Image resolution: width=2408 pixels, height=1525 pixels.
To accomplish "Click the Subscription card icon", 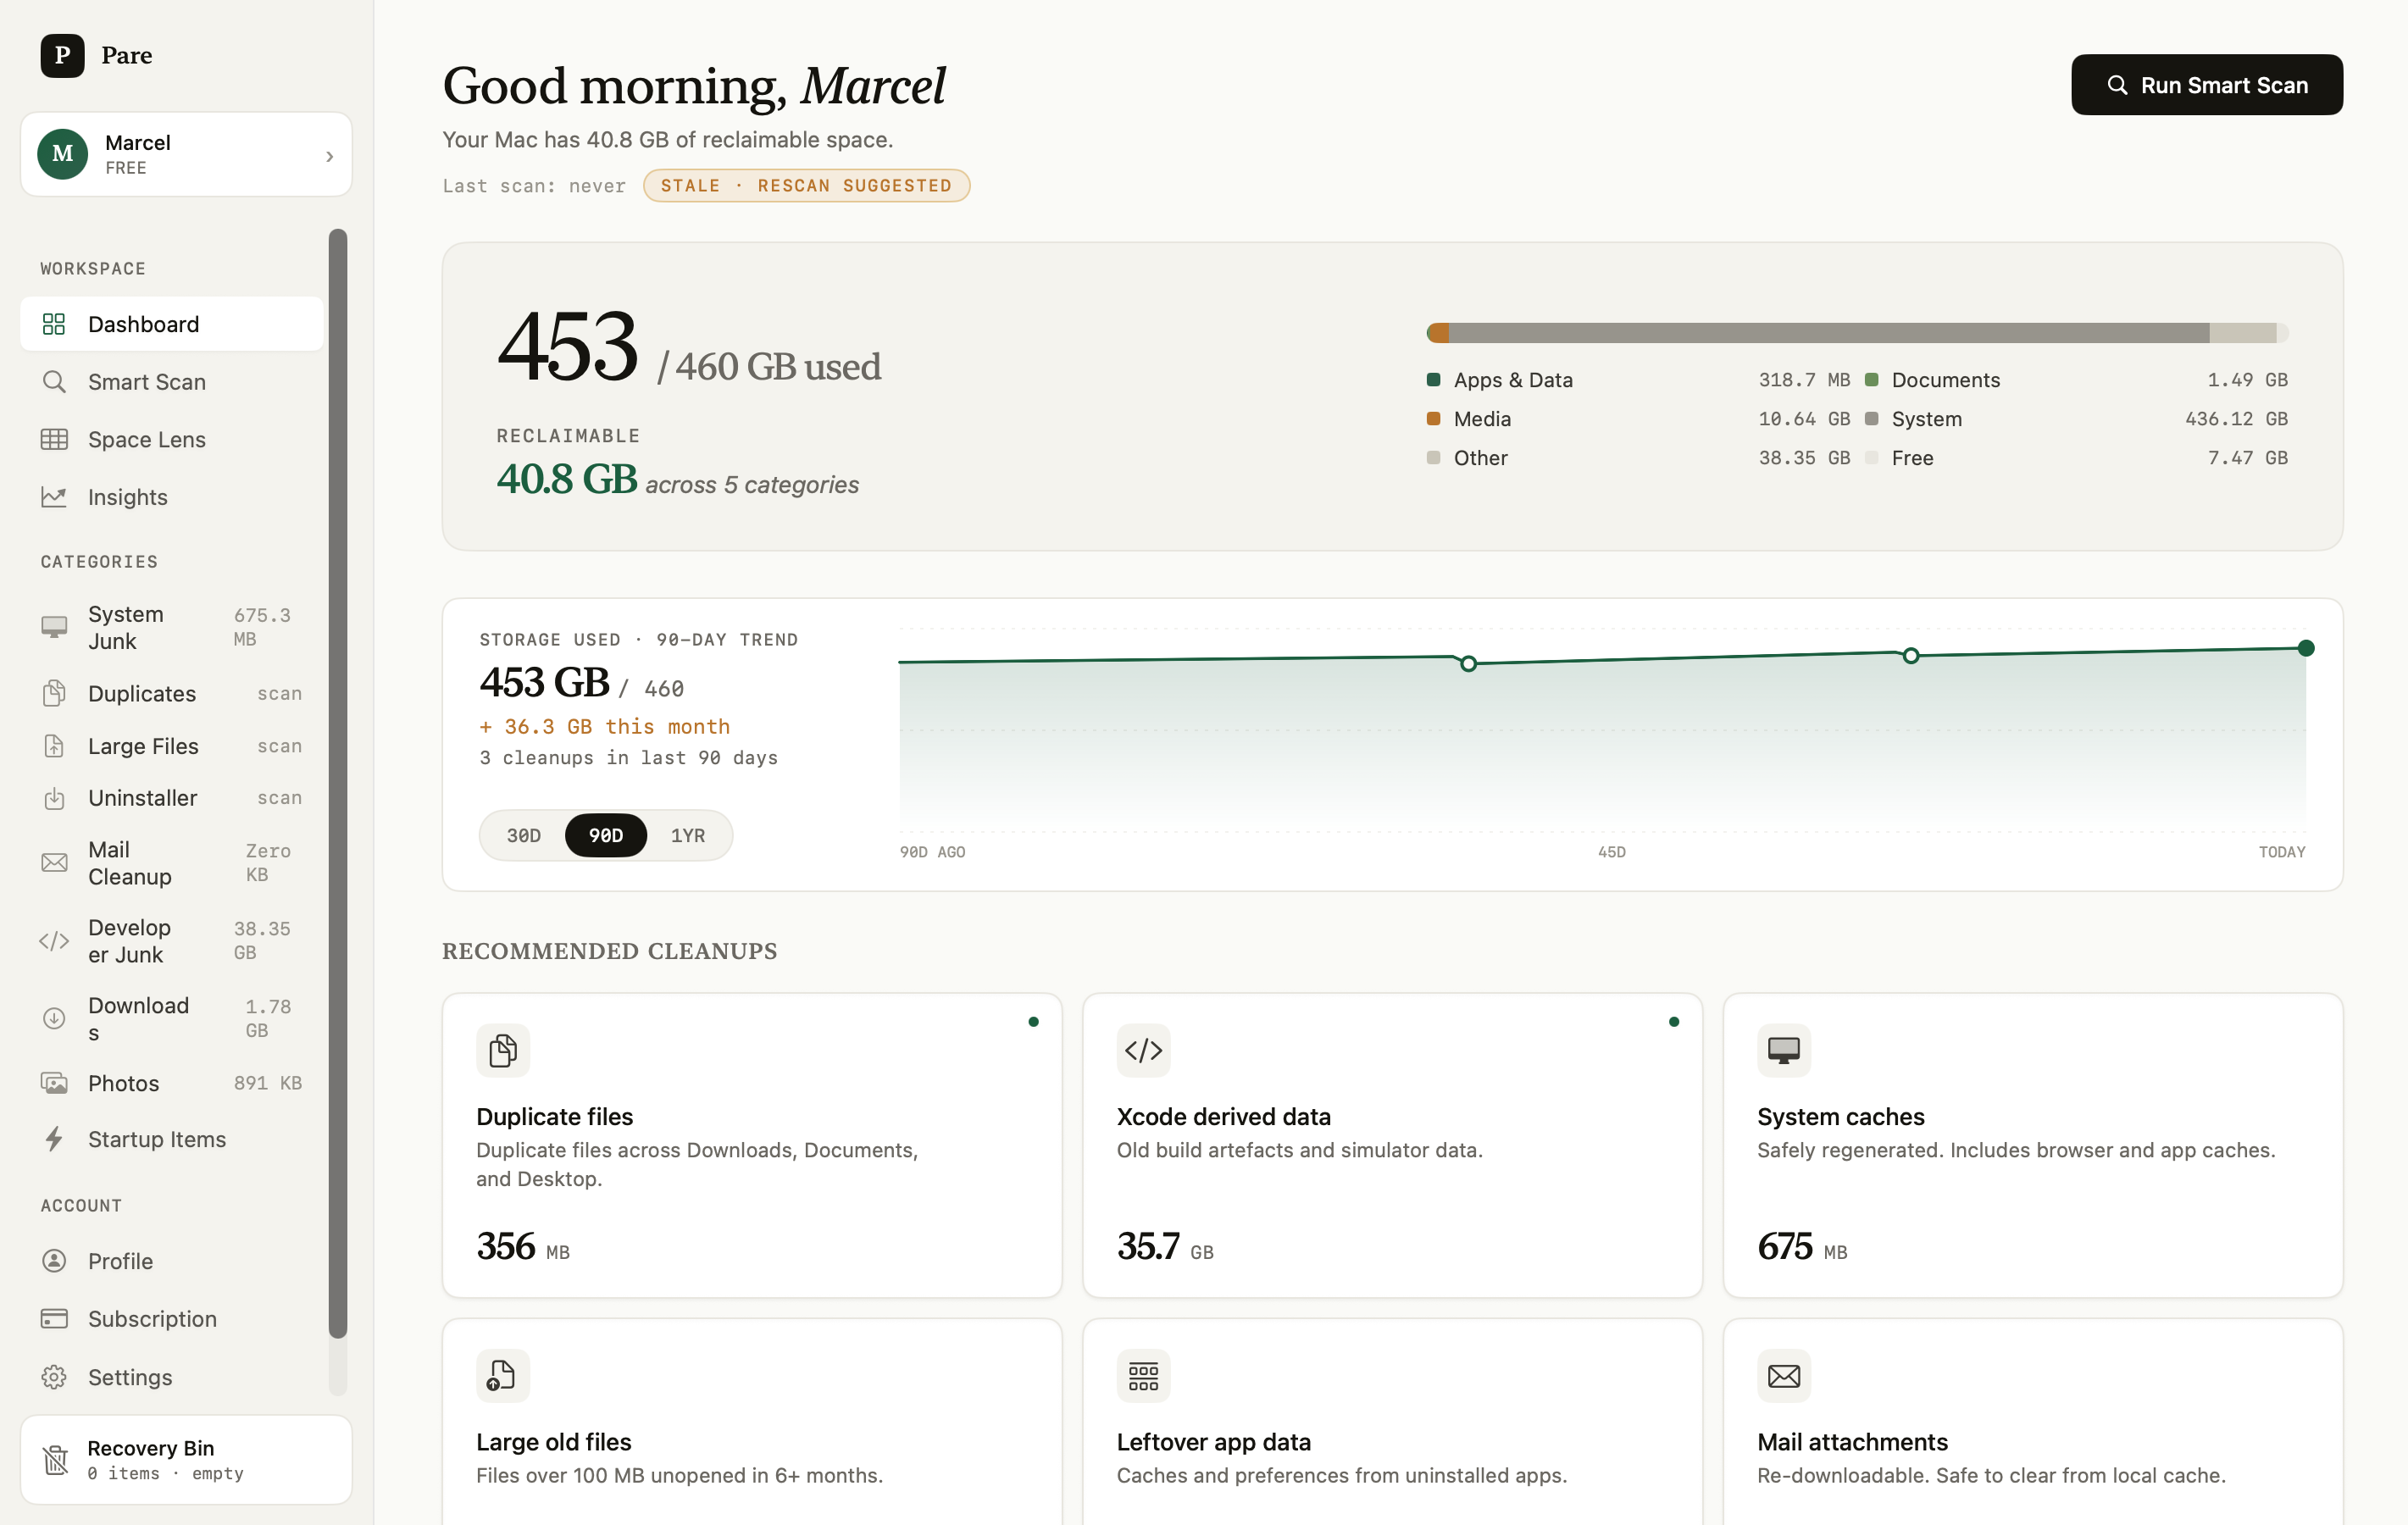I will [x=54, y=1319].
